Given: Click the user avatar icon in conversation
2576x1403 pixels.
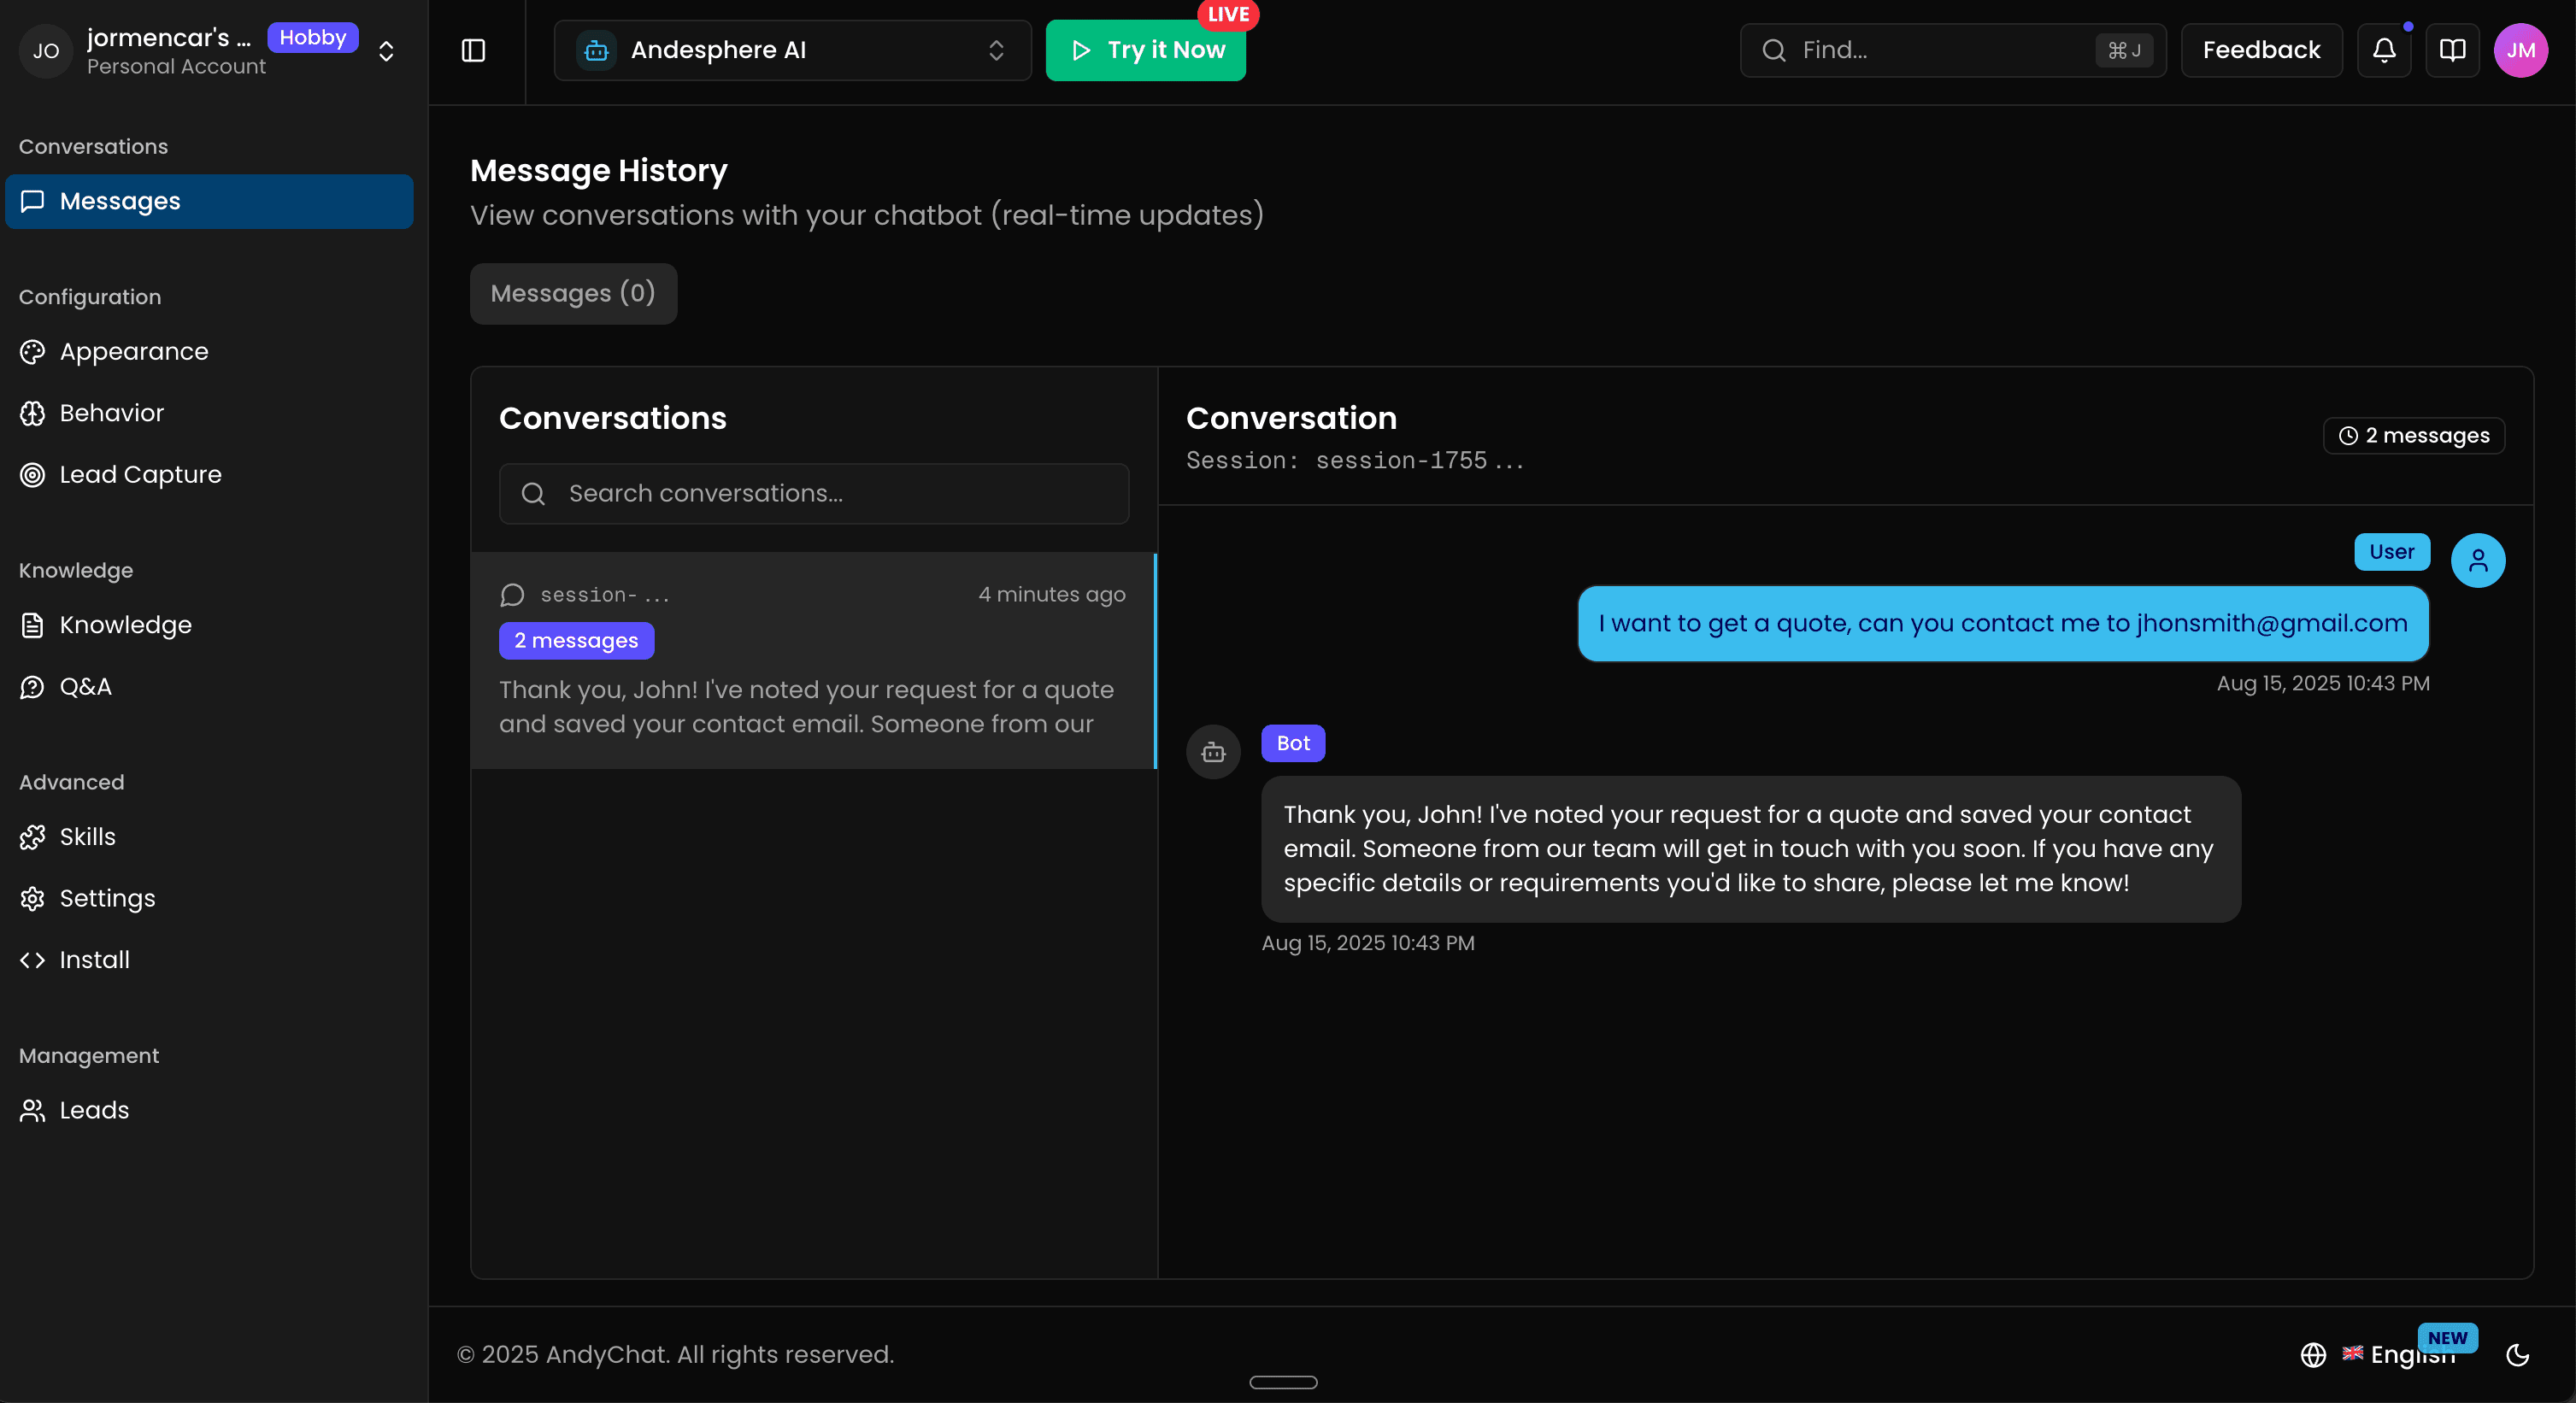Looking at the screenshot, I should pos(2477,560).
